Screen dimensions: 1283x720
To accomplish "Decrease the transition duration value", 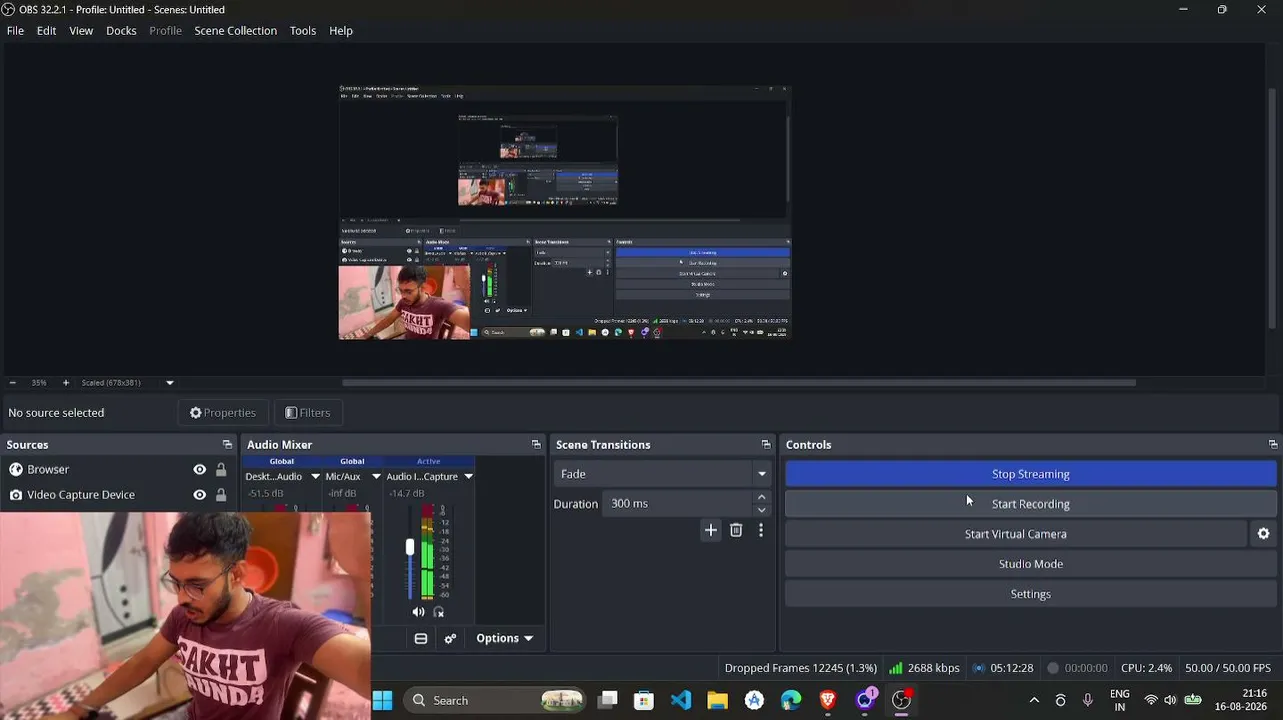I will click(761, 510).
